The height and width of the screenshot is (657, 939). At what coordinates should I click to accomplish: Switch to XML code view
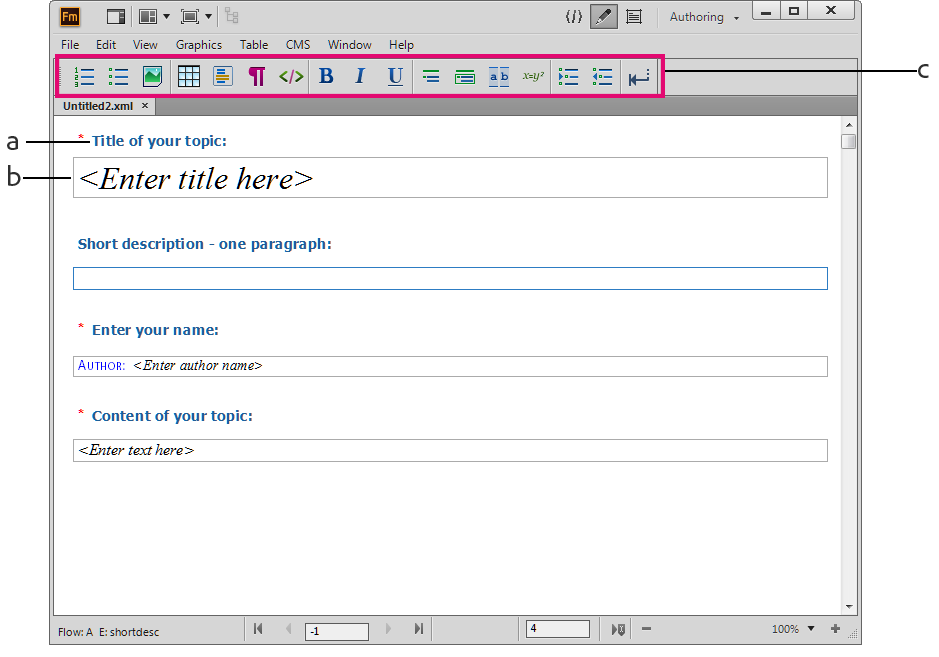click(573, 16)
